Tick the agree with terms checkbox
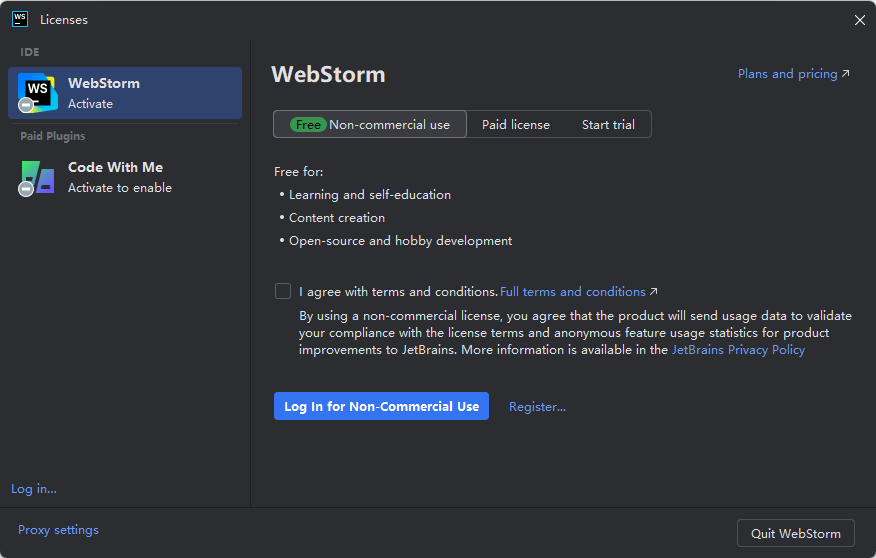The height and width of the screenshot is (558, 876). click(x=283, y=292)
